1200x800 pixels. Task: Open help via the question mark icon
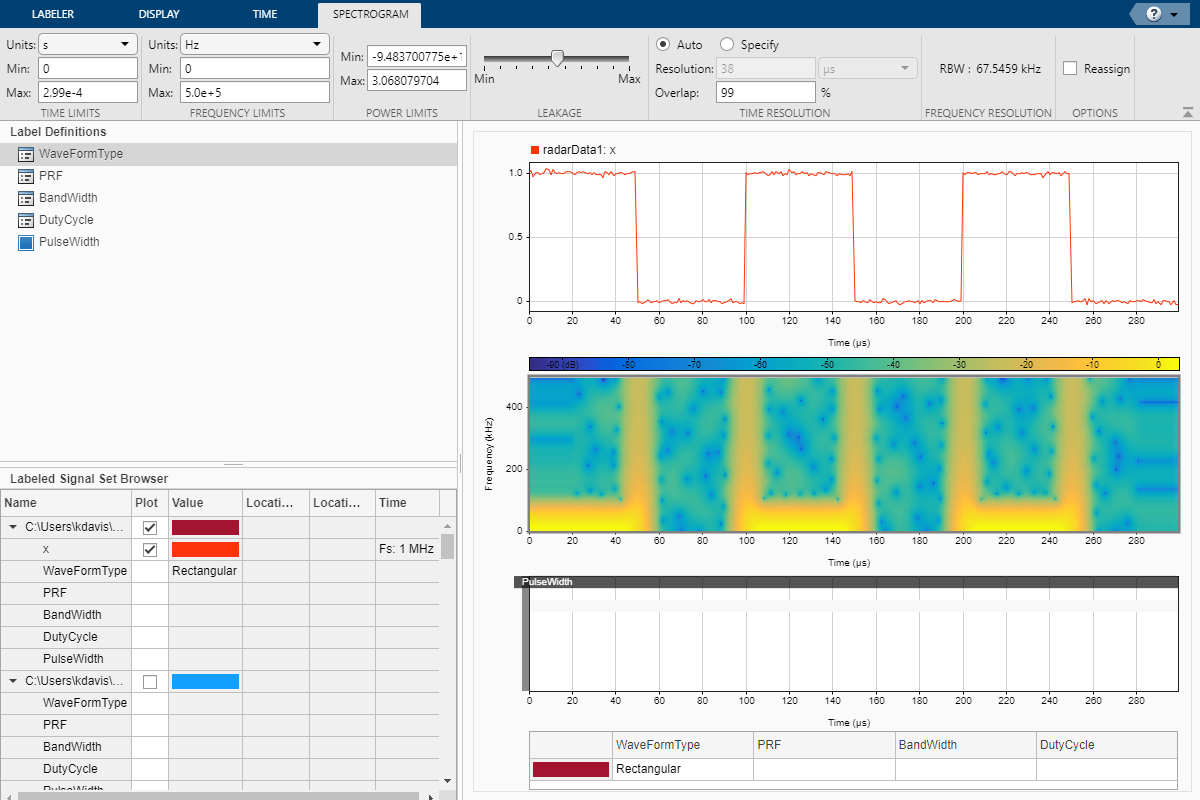pos(1153,14)
